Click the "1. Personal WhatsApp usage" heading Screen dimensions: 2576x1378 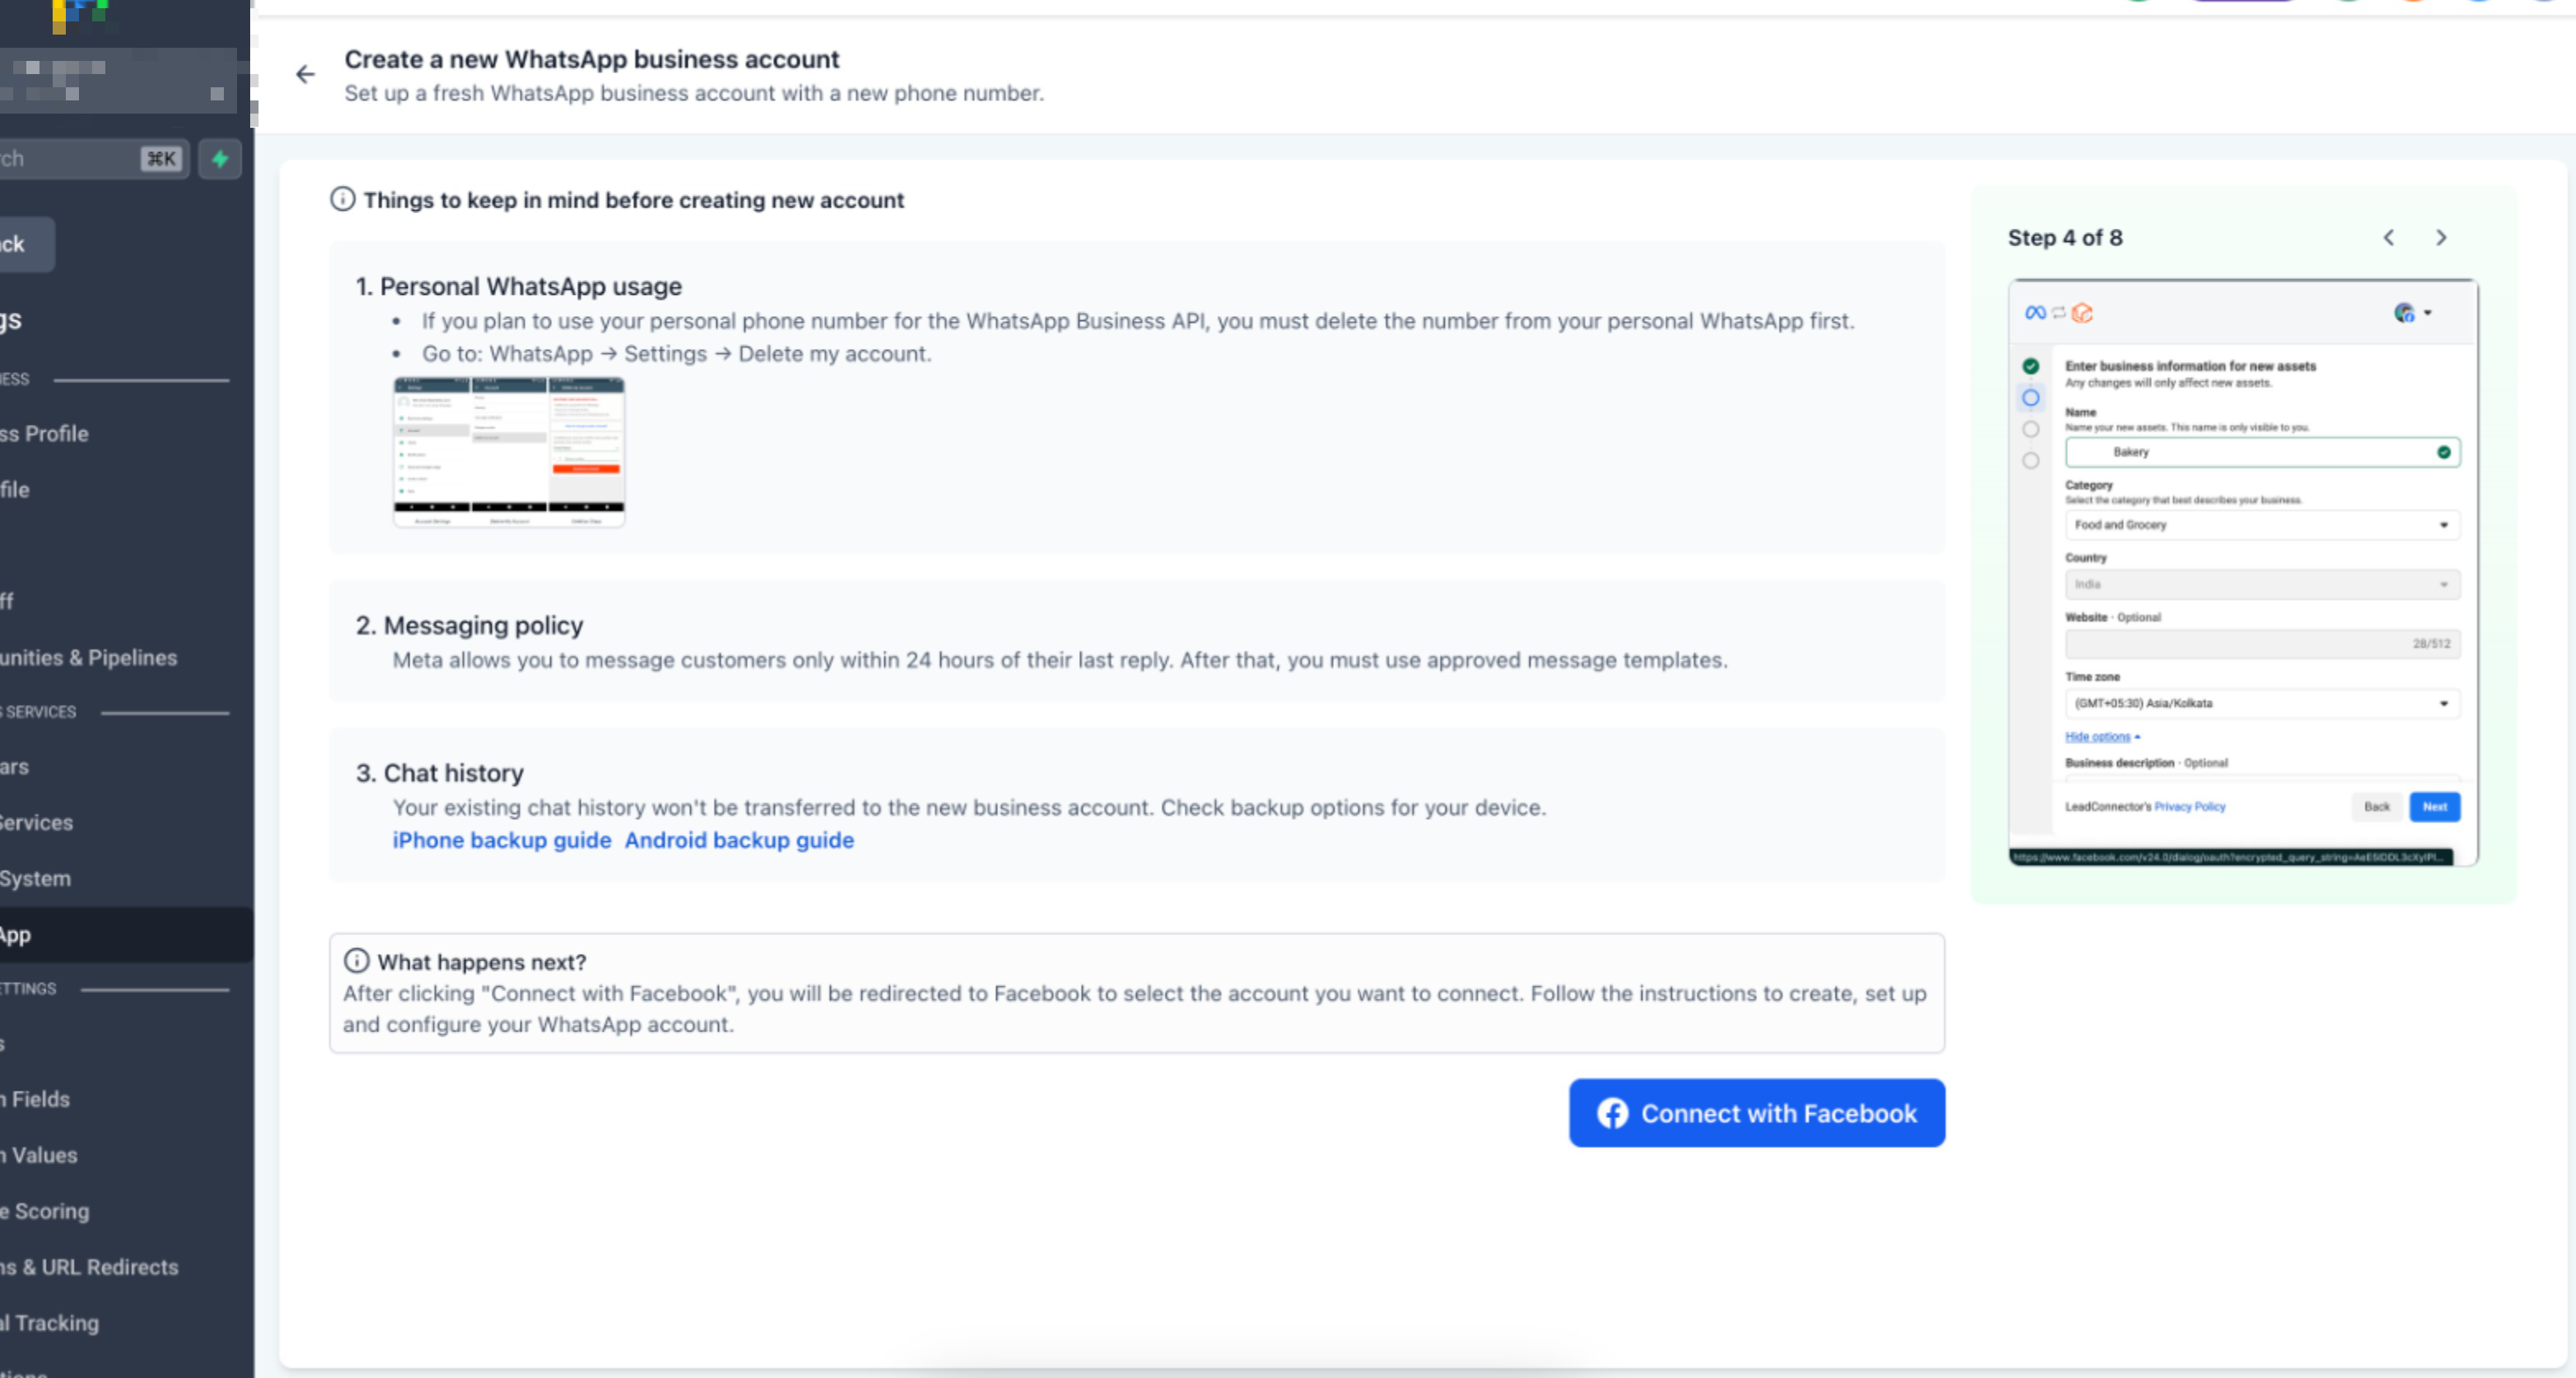click(x=518, y=286)
